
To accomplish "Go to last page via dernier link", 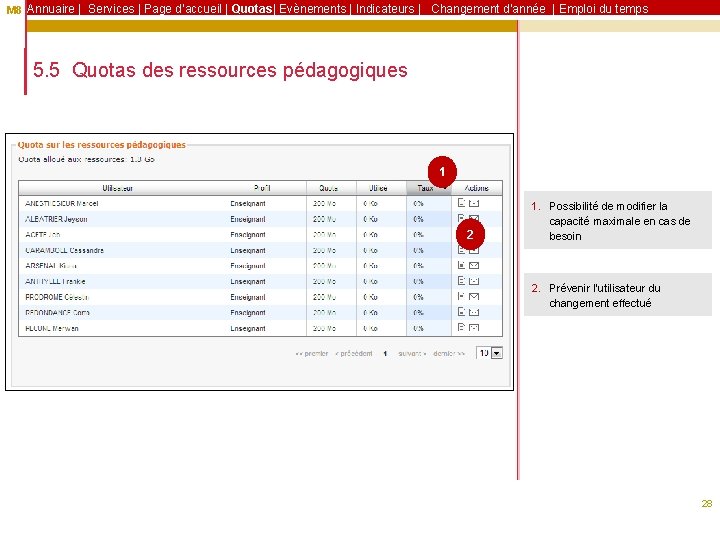I will coord(449,354).
